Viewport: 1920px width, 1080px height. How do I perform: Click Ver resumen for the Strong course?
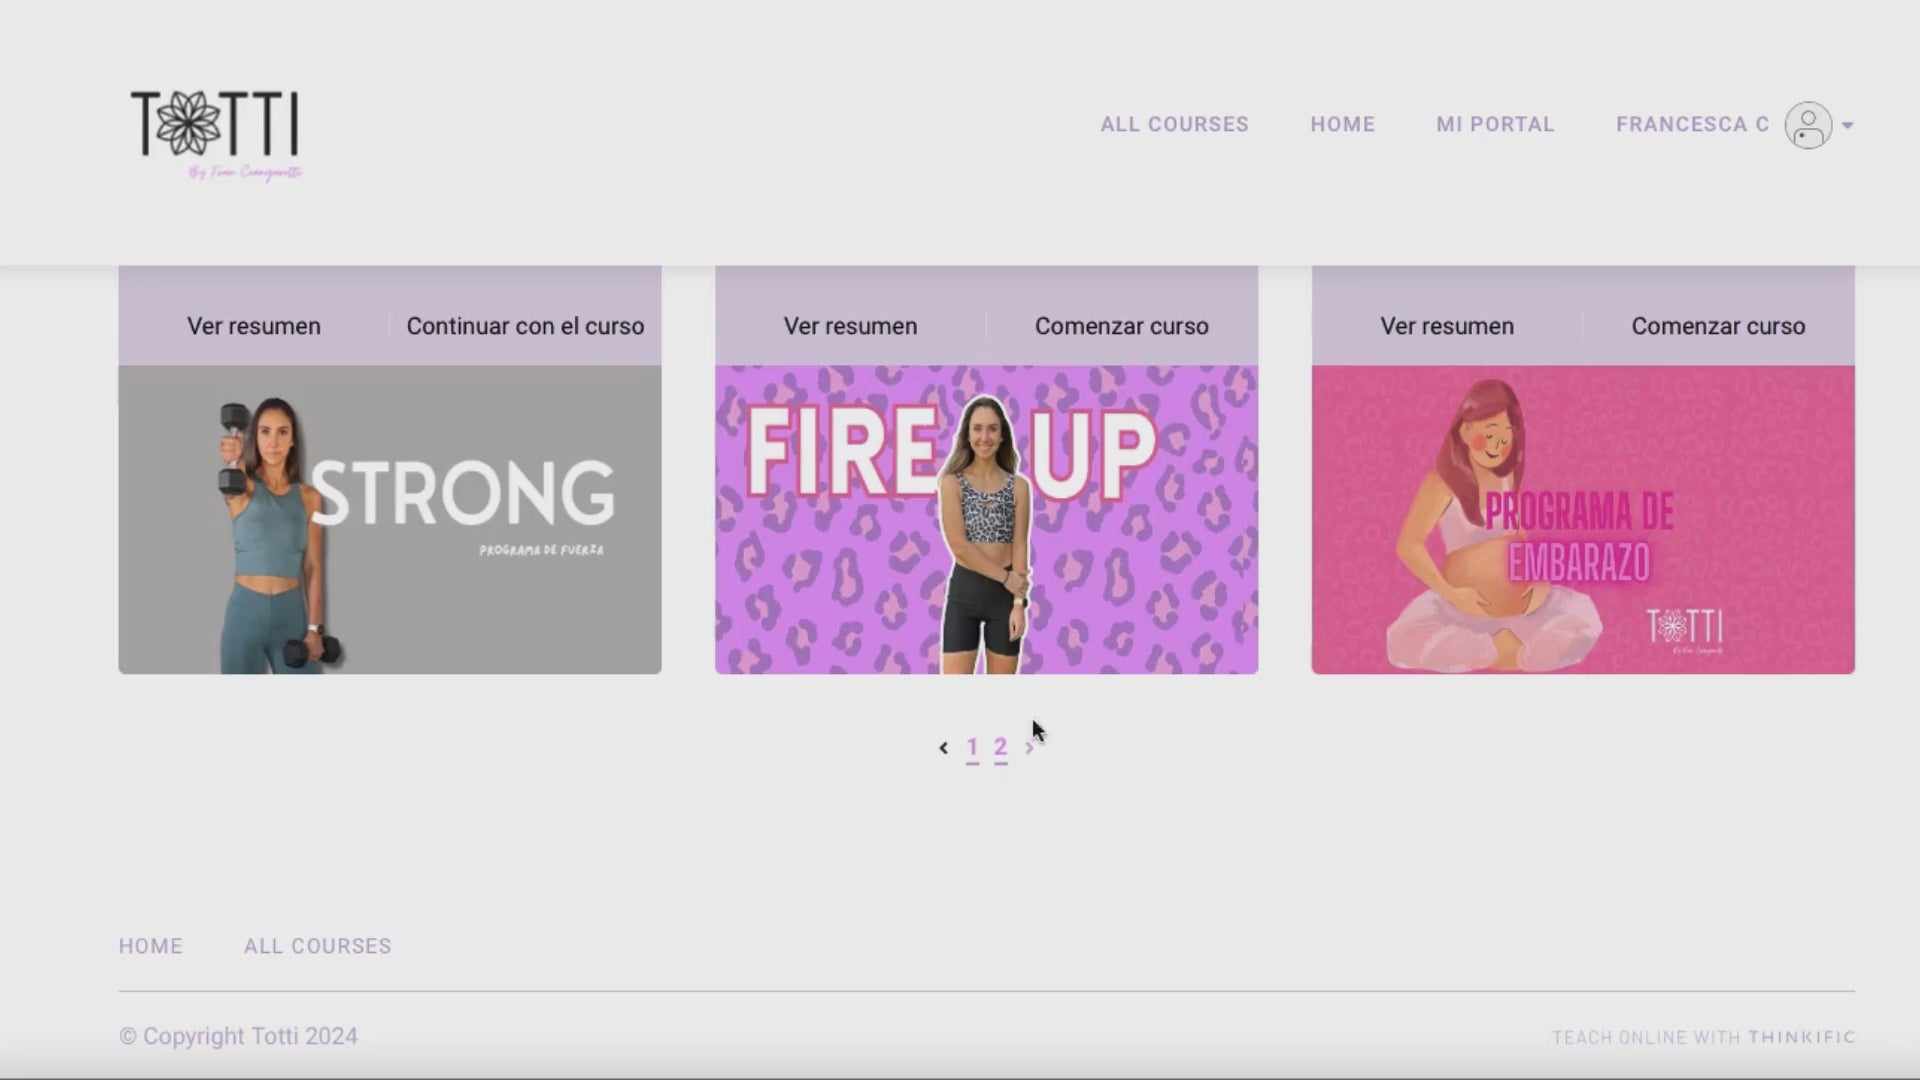[254, 326]
